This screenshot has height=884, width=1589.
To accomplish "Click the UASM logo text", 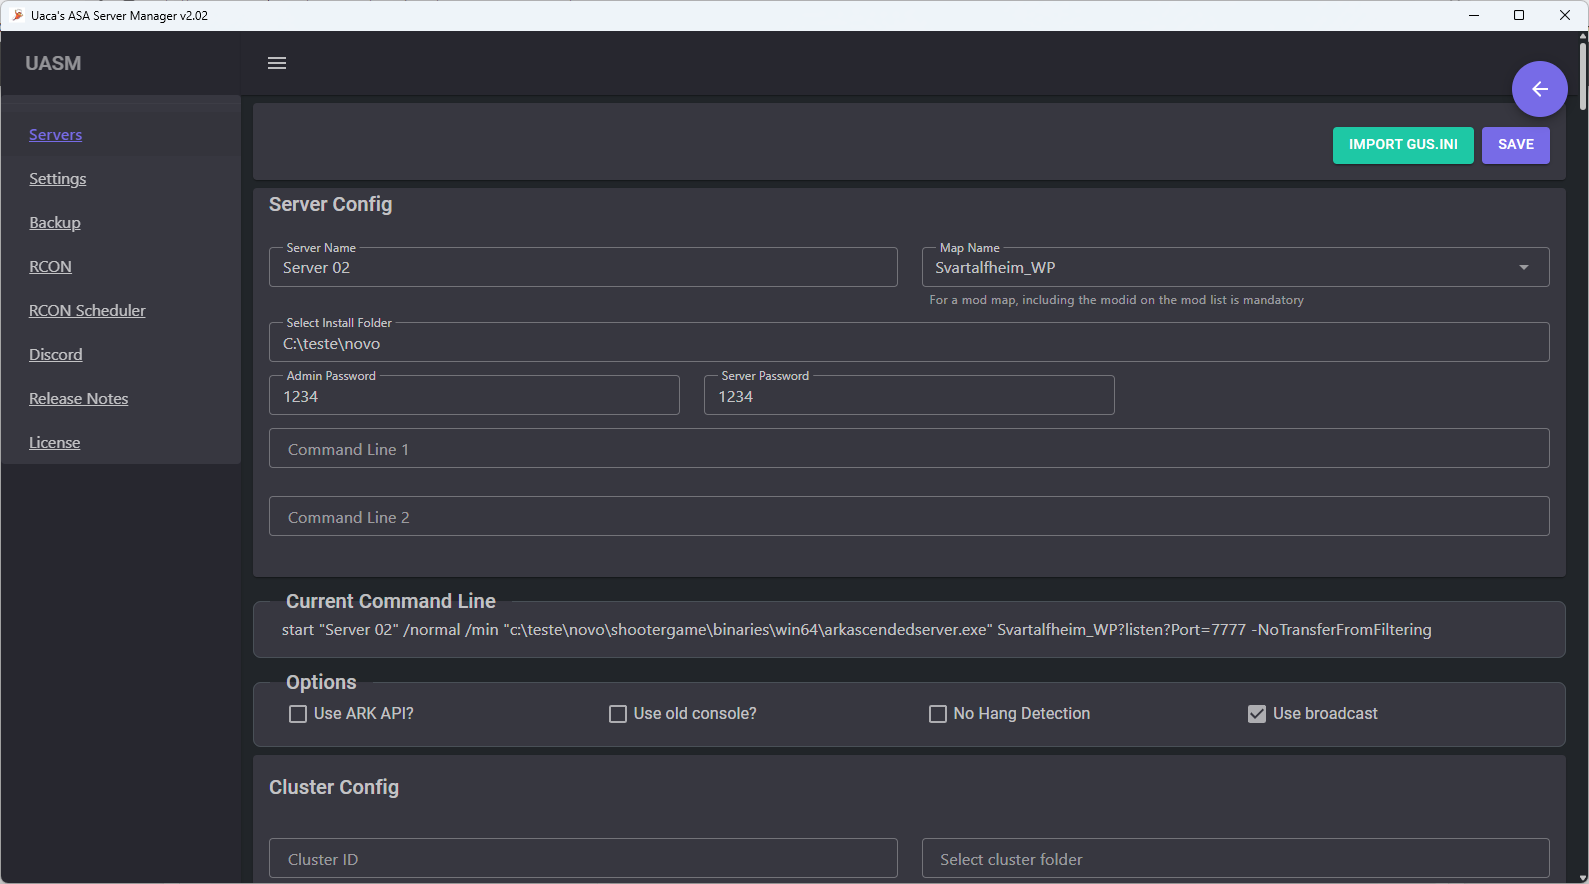I will 53,63.
